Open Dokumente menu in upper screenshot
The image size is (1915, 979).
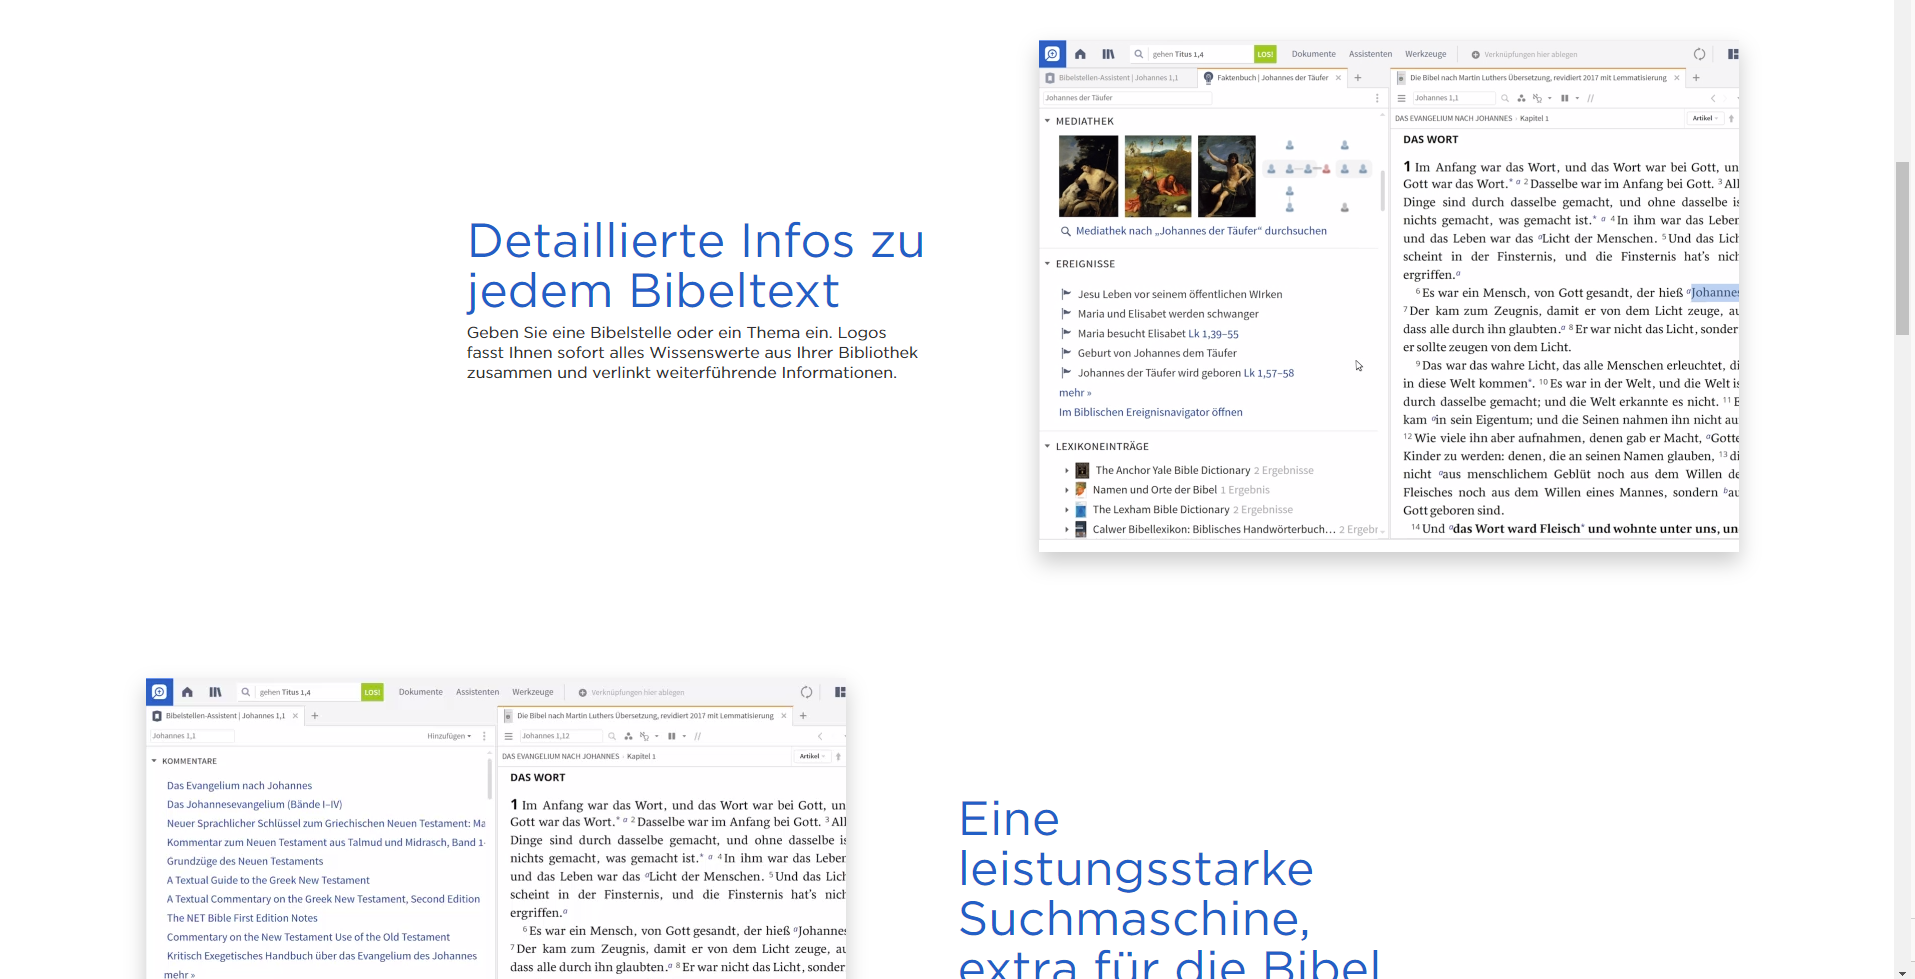pyautogui.click(x=1313, y=54)
